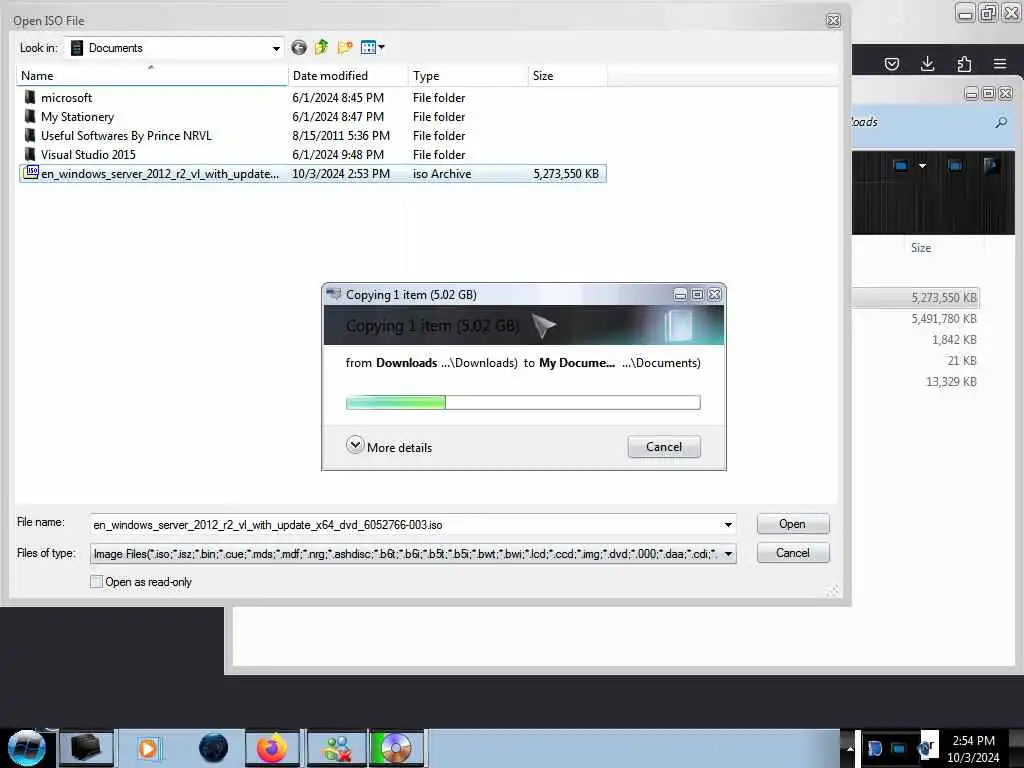
Task: Open dark globe taskbar icon
Action: pos(213,748)
